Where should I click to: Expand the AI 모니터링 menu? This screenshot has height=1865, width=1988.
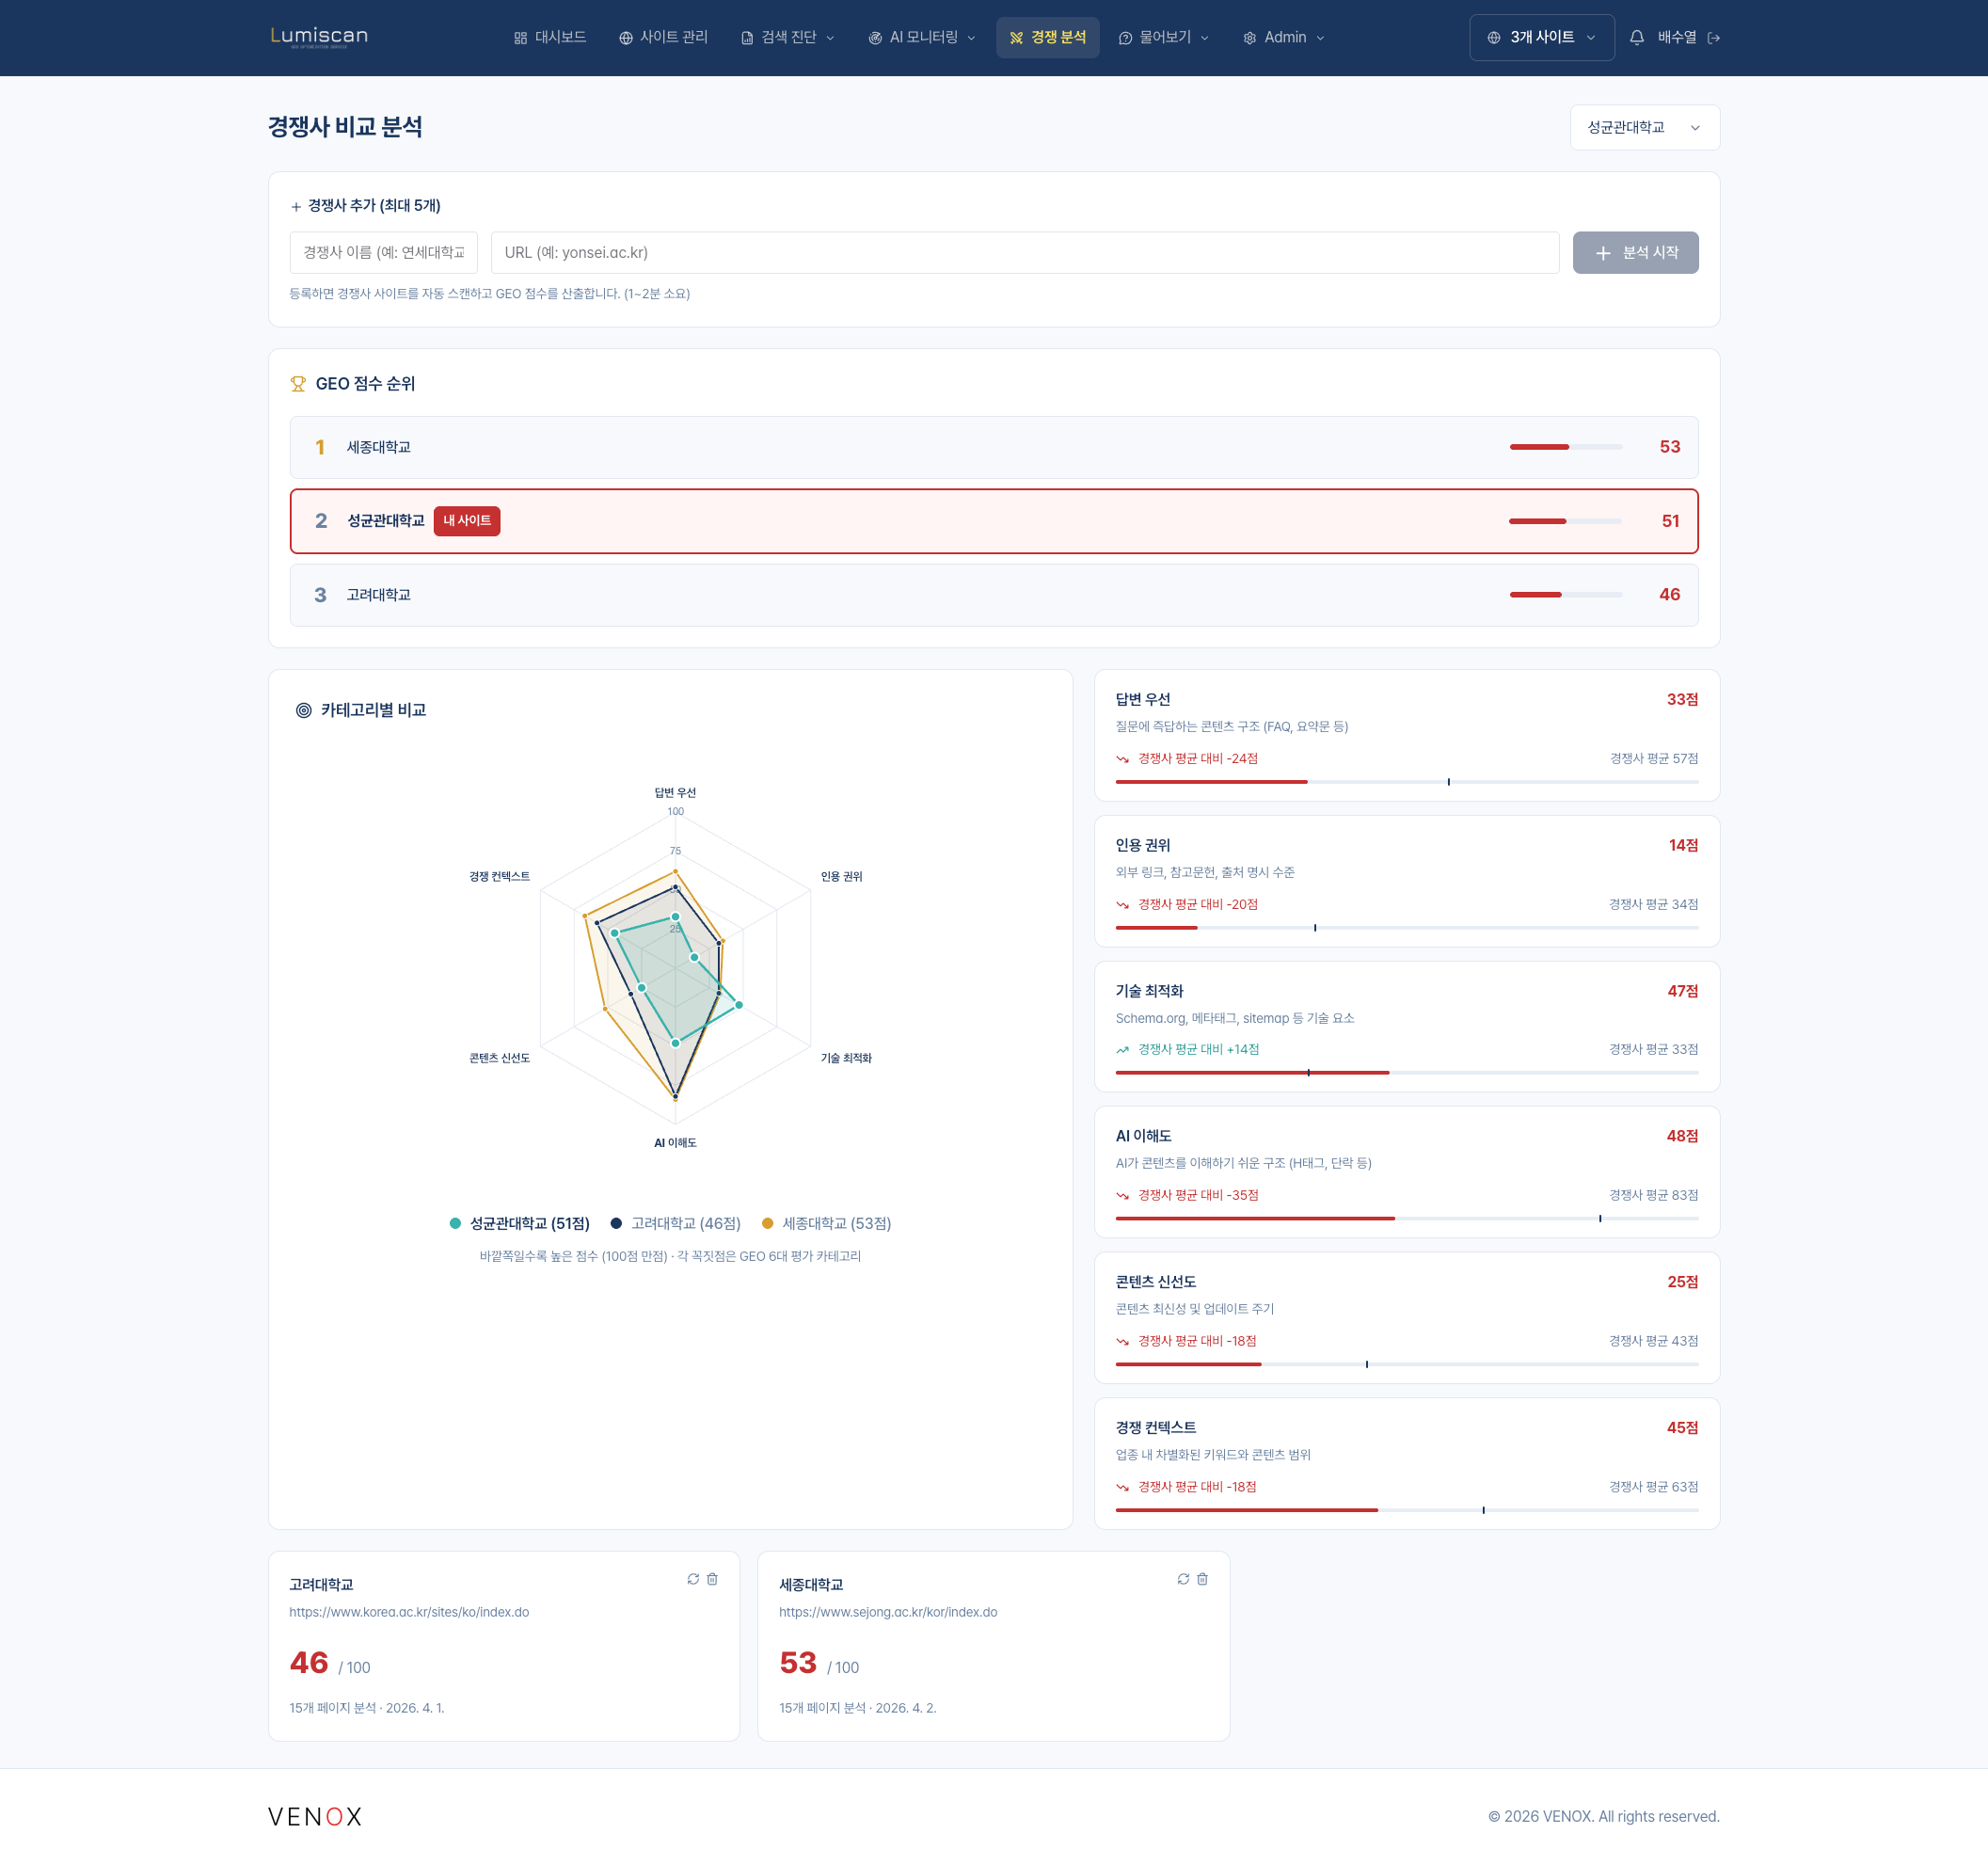(x=922, y=38)
